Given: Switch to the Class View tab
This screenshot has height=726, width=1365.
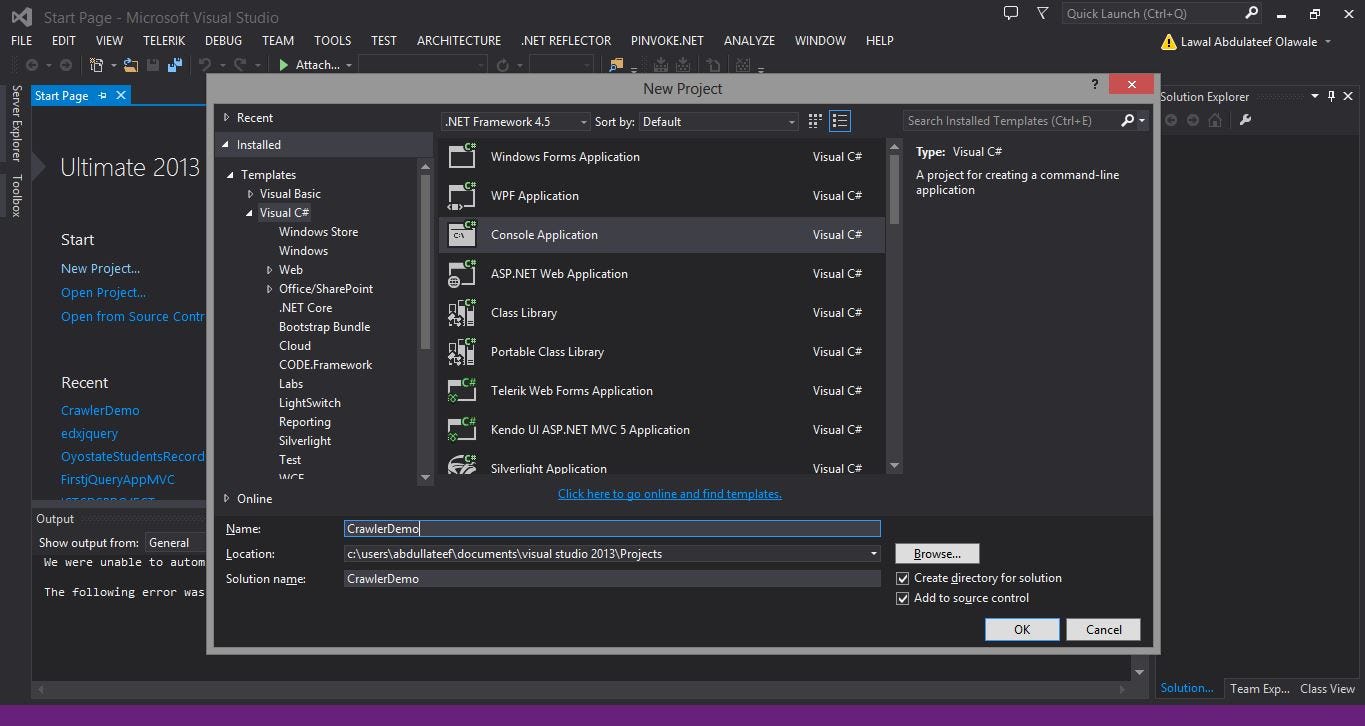Looking at the screenshot, I should [1326, 688].
